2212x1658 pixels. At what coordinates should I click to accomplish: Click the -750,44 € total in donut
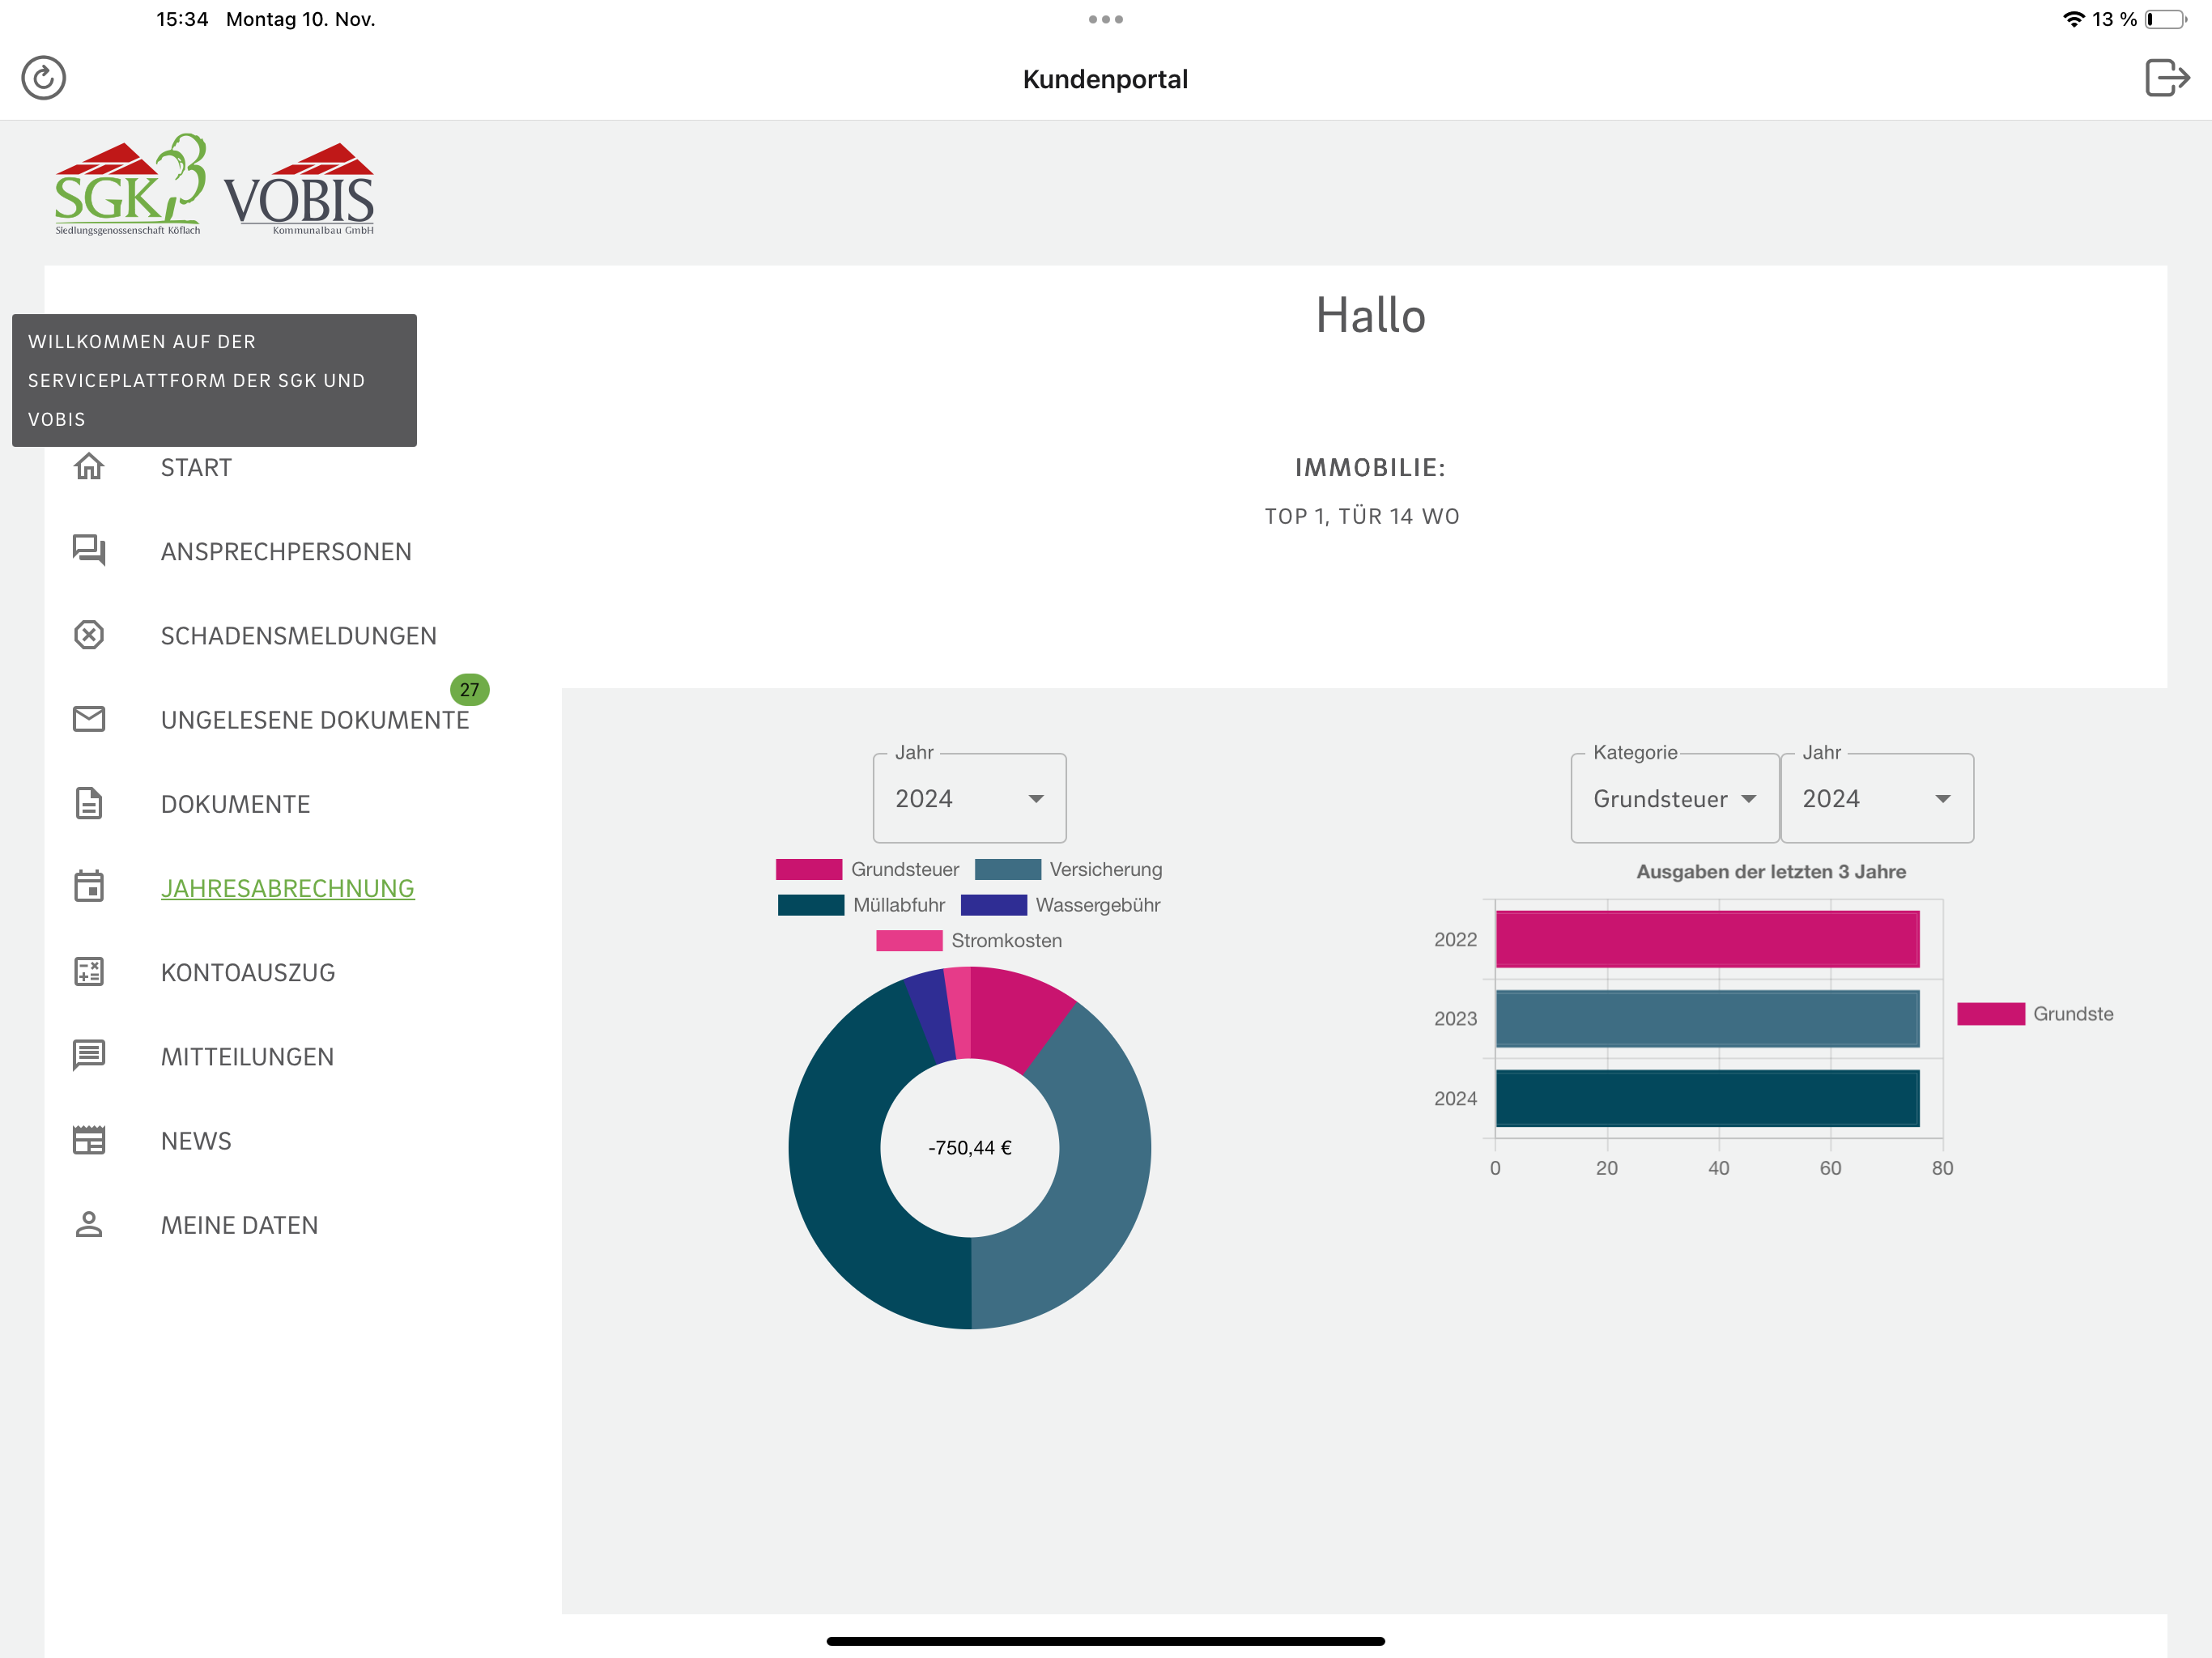click(969, 1148)
